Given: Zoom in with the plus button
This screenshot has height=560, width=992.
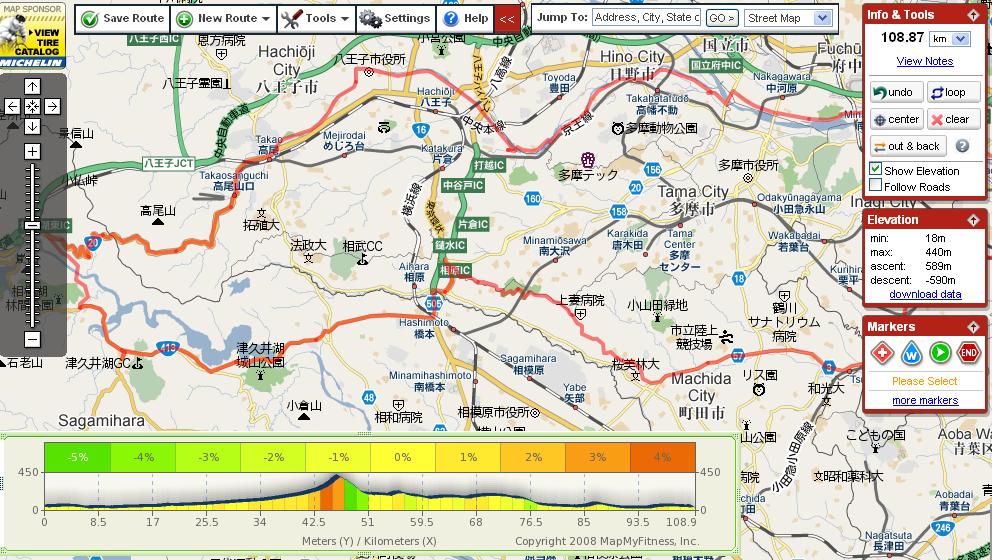Looking at the screenshot, I should (x=32, y=151).
